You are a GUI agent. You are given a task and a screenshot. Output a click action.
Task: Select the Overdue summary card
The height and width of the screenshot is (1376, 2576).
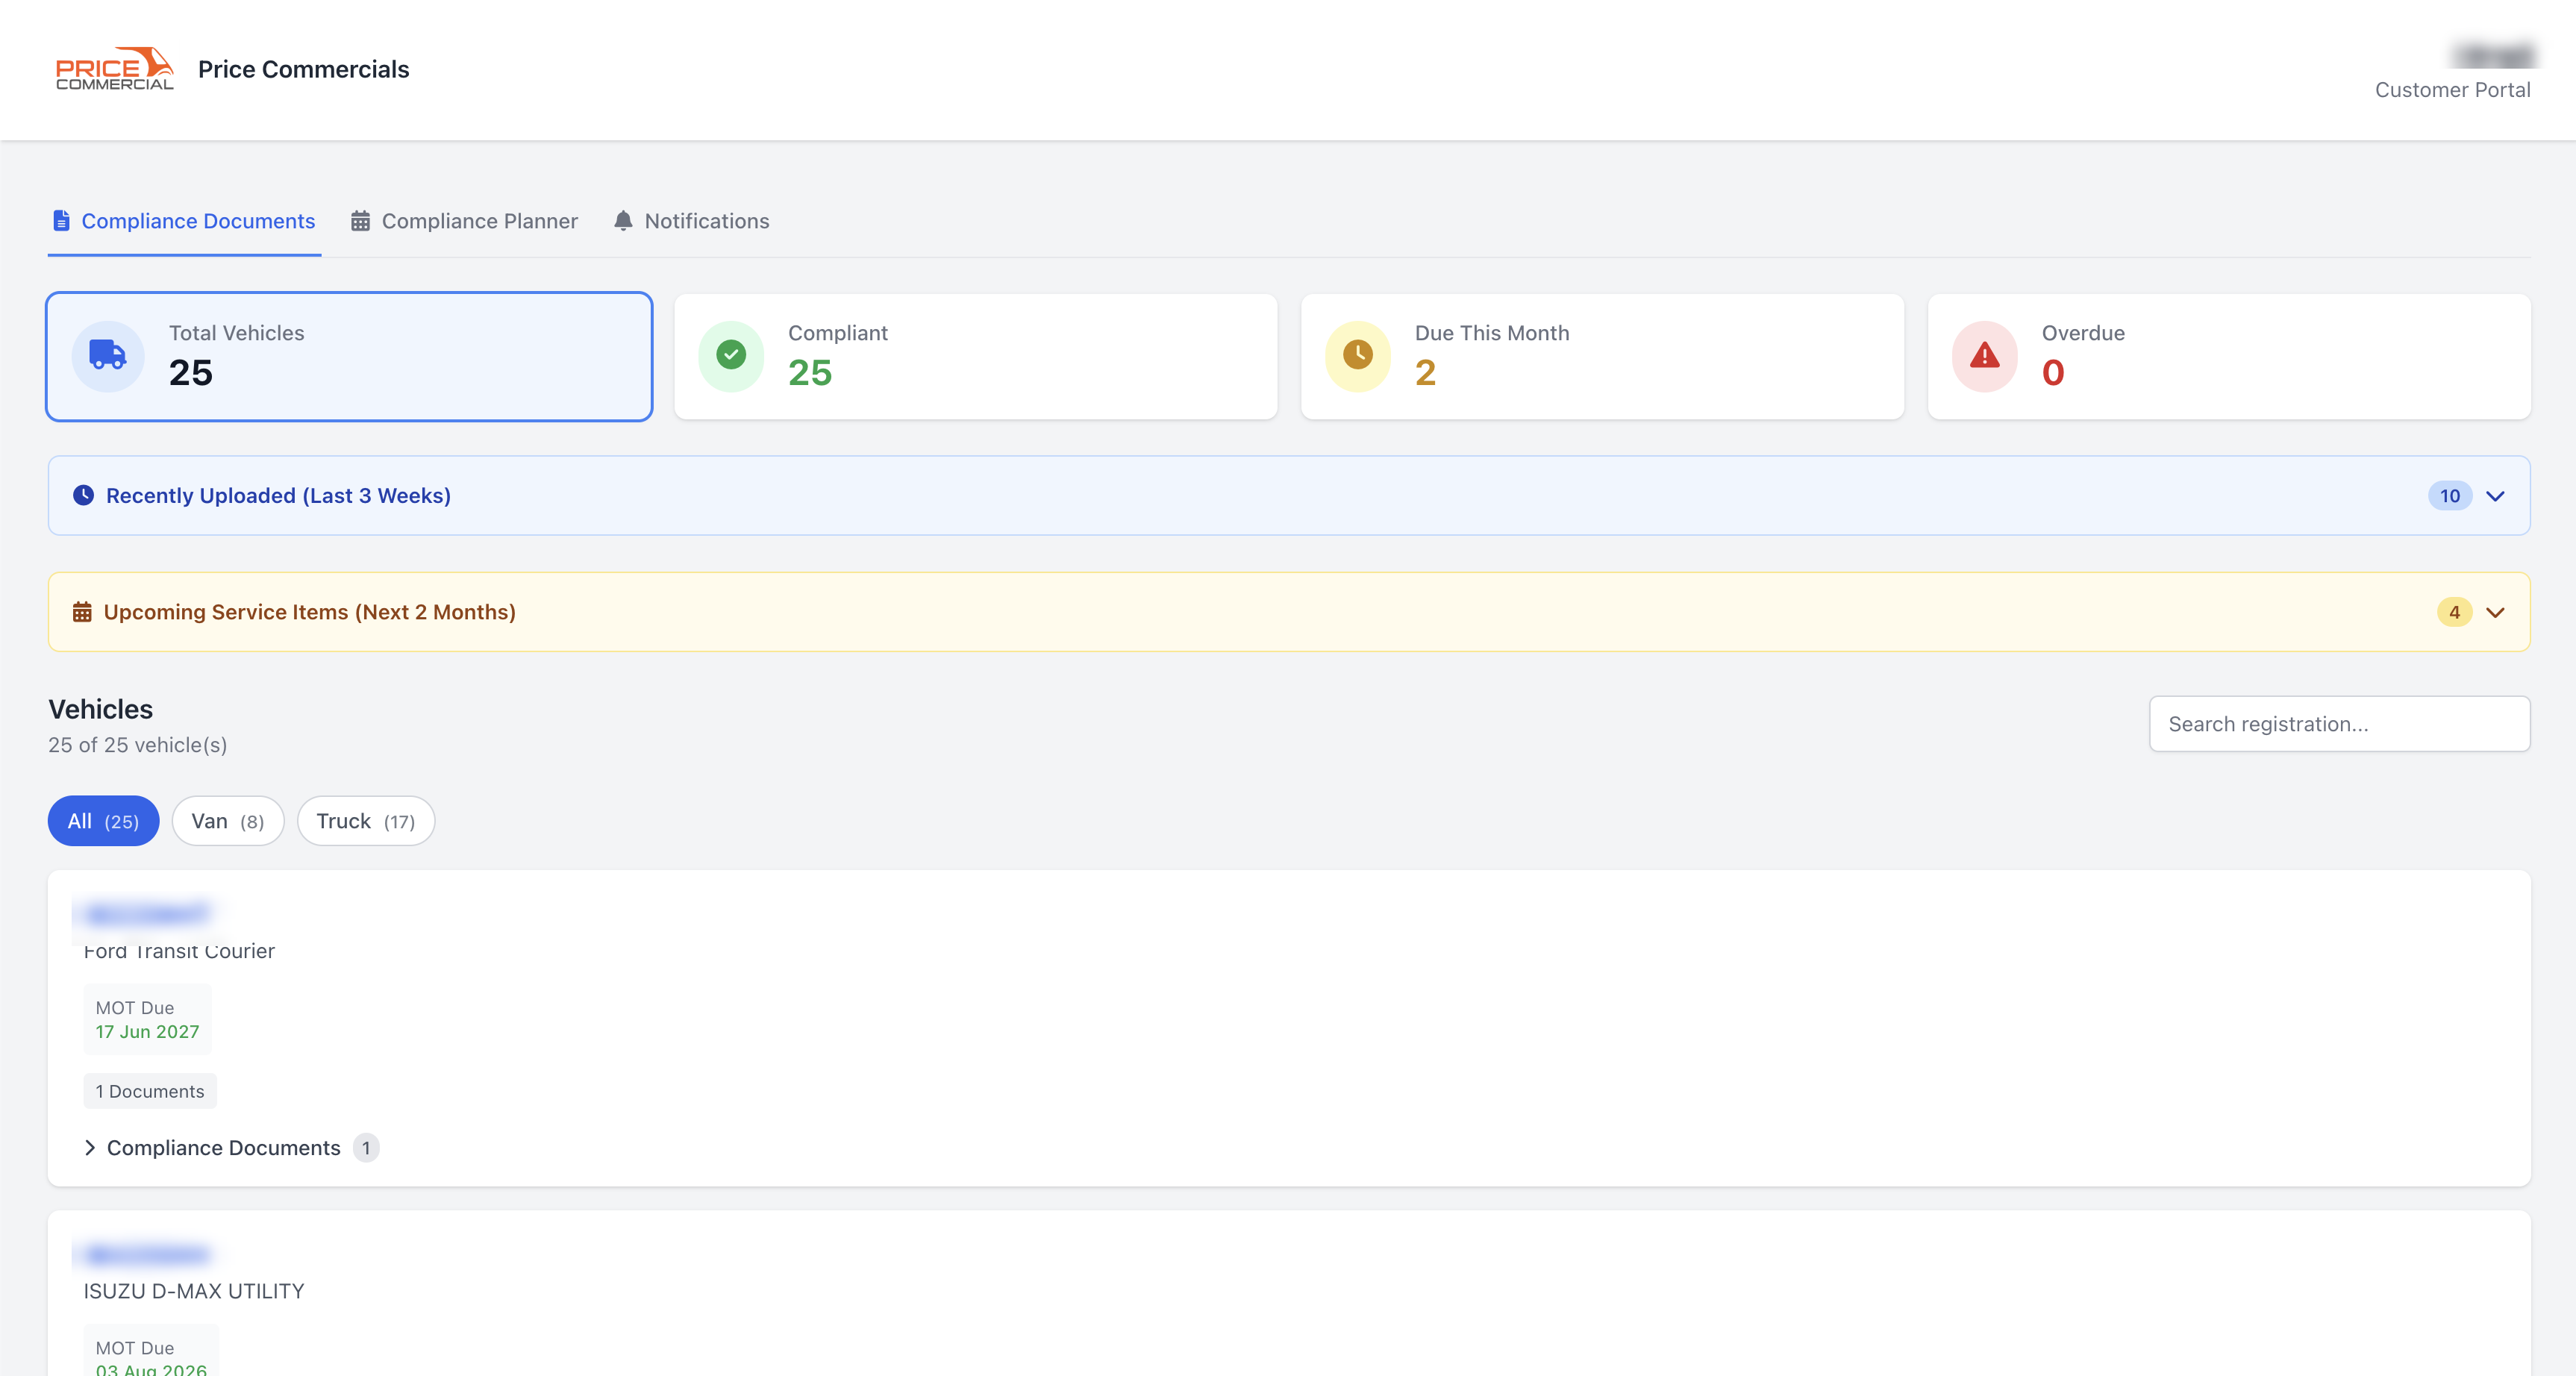pyautogui.click(x=2229, y=356)
